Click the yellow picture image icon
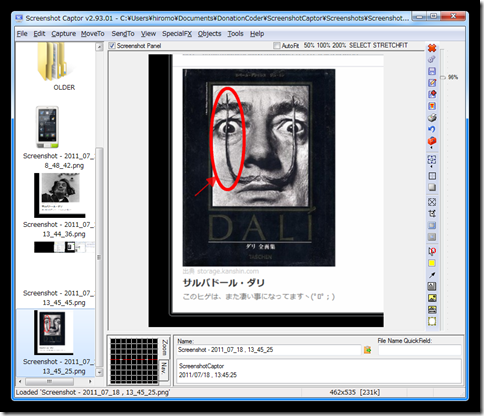The image size is (484, 416). (x=432, y=298)
